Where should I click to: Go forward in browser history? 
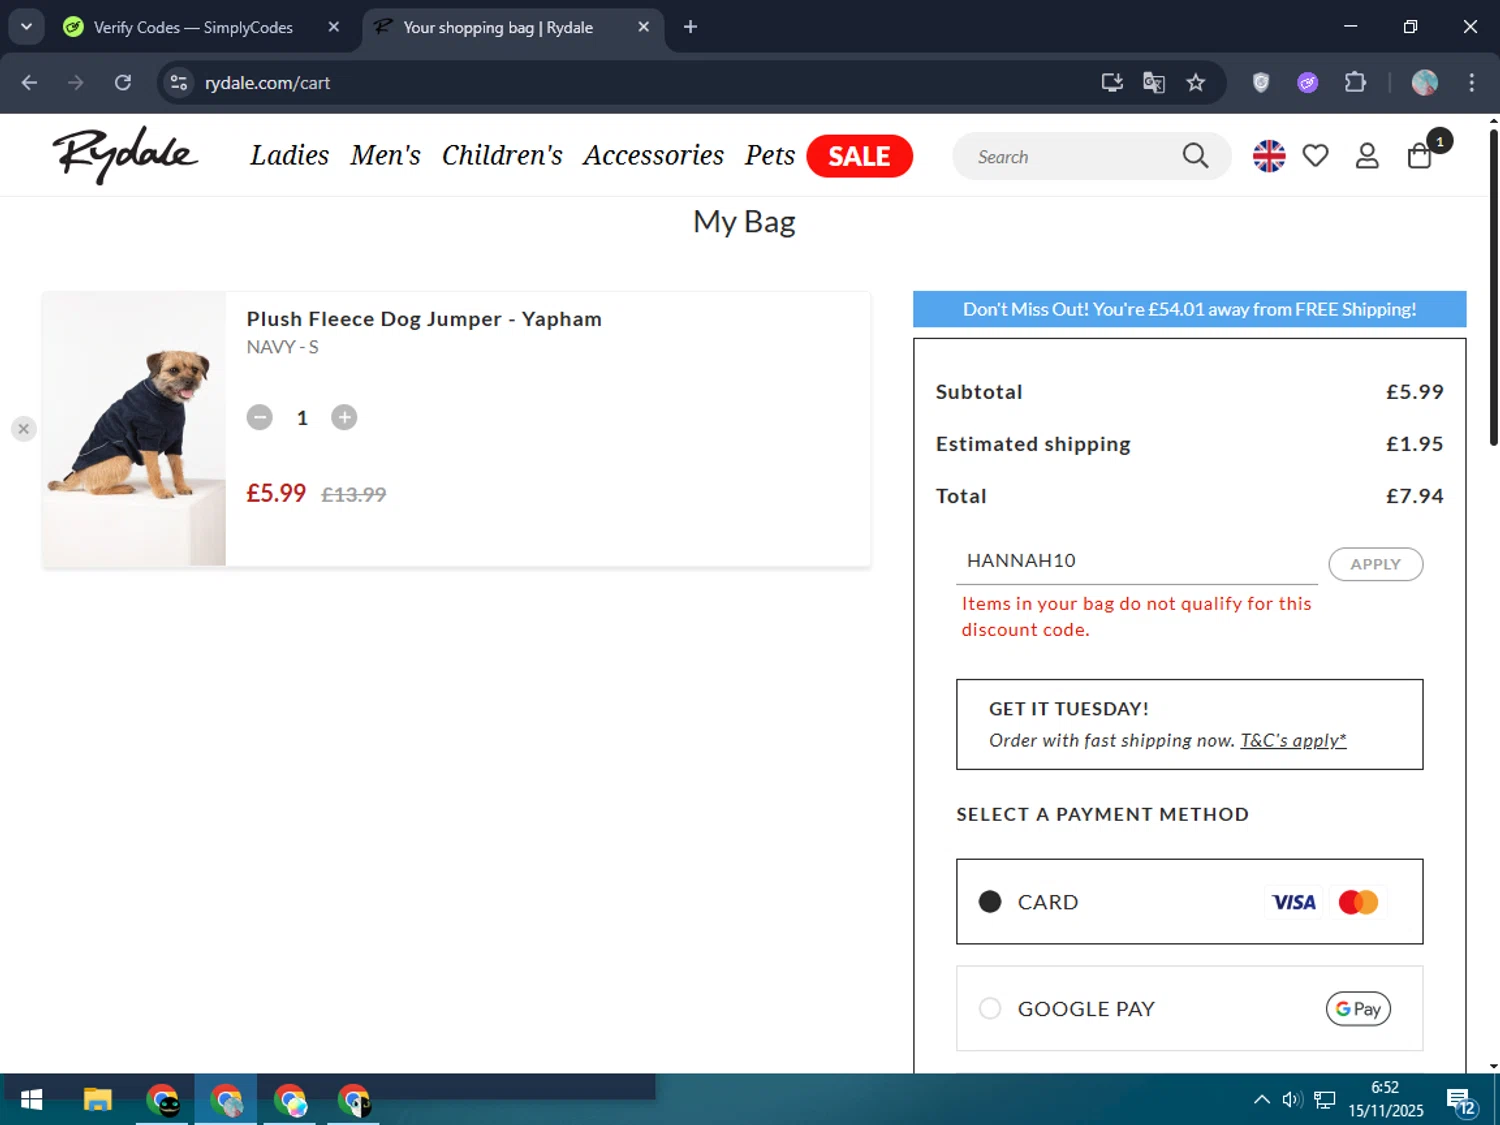pos(76,83)
